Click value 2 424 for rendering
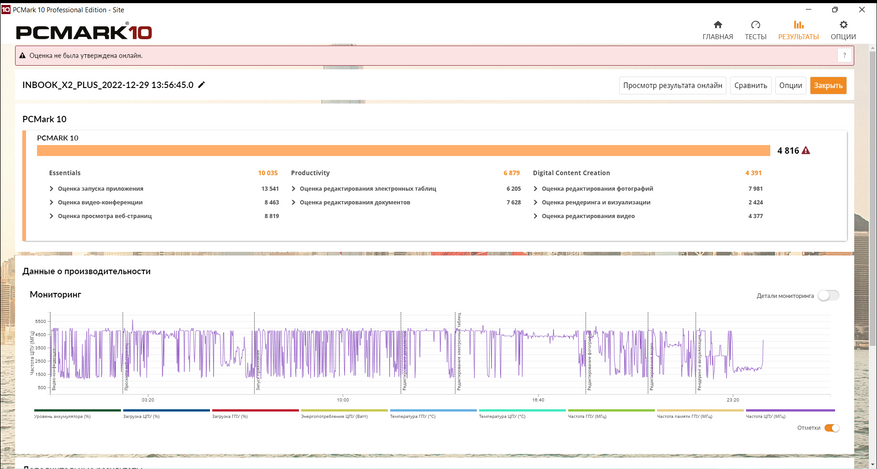Image resolution: width=877 pixels, height=469 pixels. (x=755, y=202)
